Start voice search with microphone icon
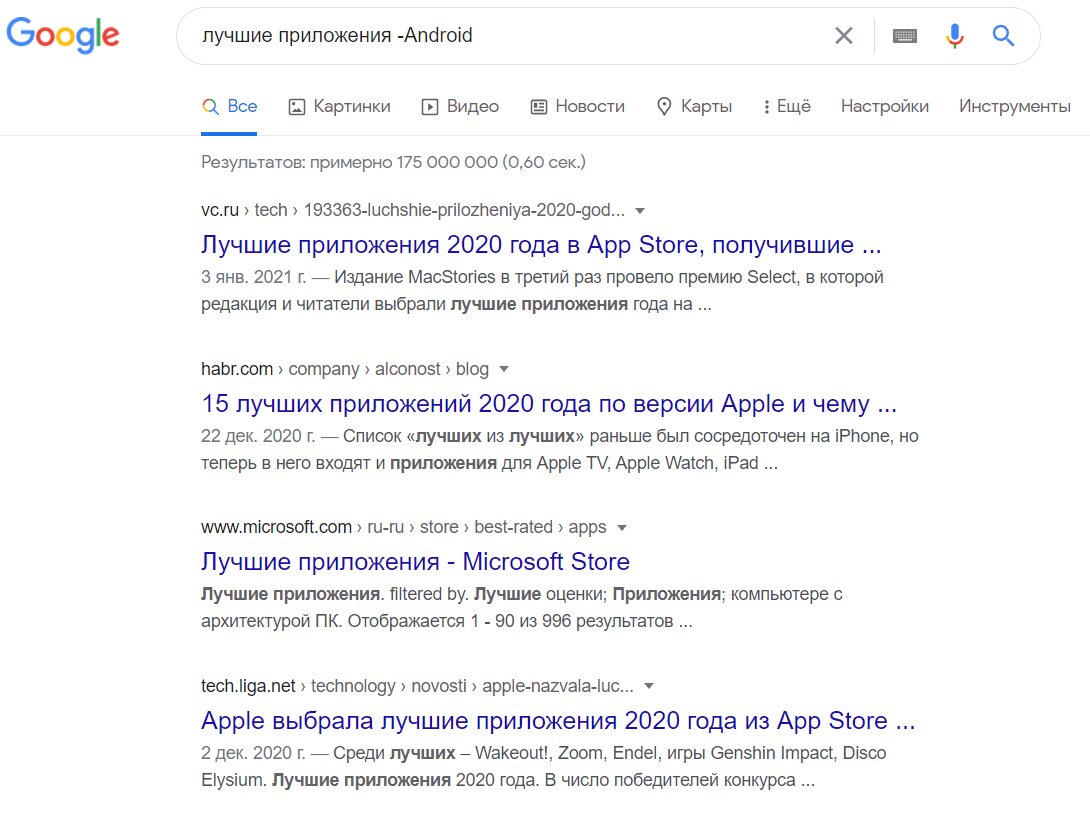Image resolution: width=1090 pixels, height=816 pixels. pyautogui.click(x=954, y=35)
